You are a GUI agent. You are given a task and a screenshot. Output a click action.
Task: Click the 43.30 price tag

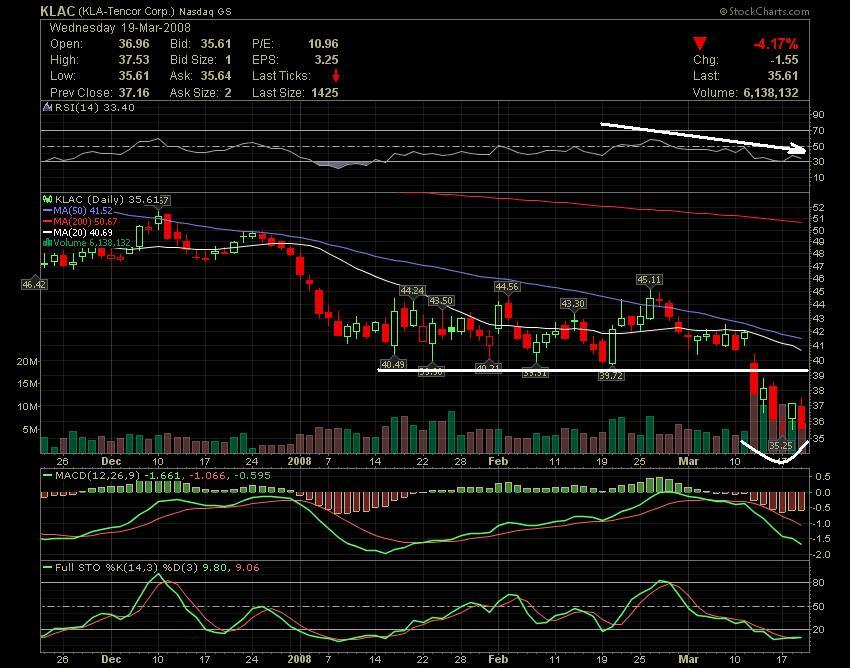(573, 304)
